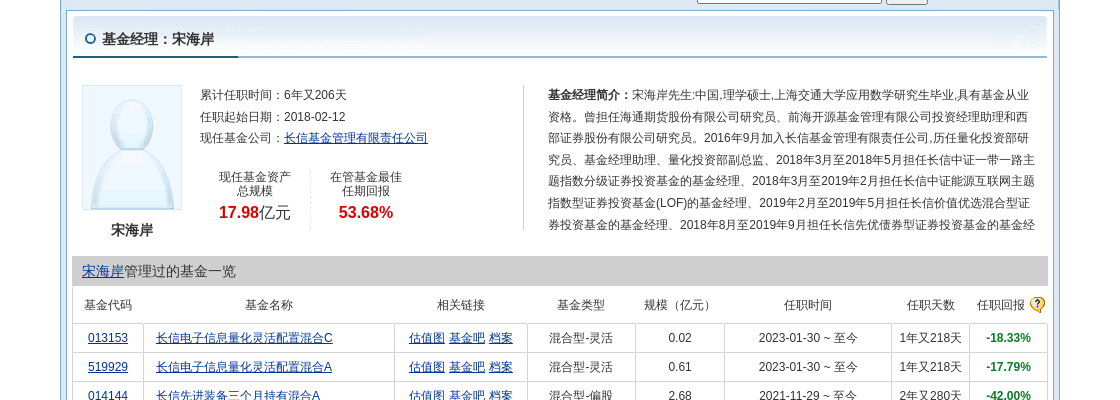Open 档案 for fund 519929

pyautogui.click(x=501, y=367)
